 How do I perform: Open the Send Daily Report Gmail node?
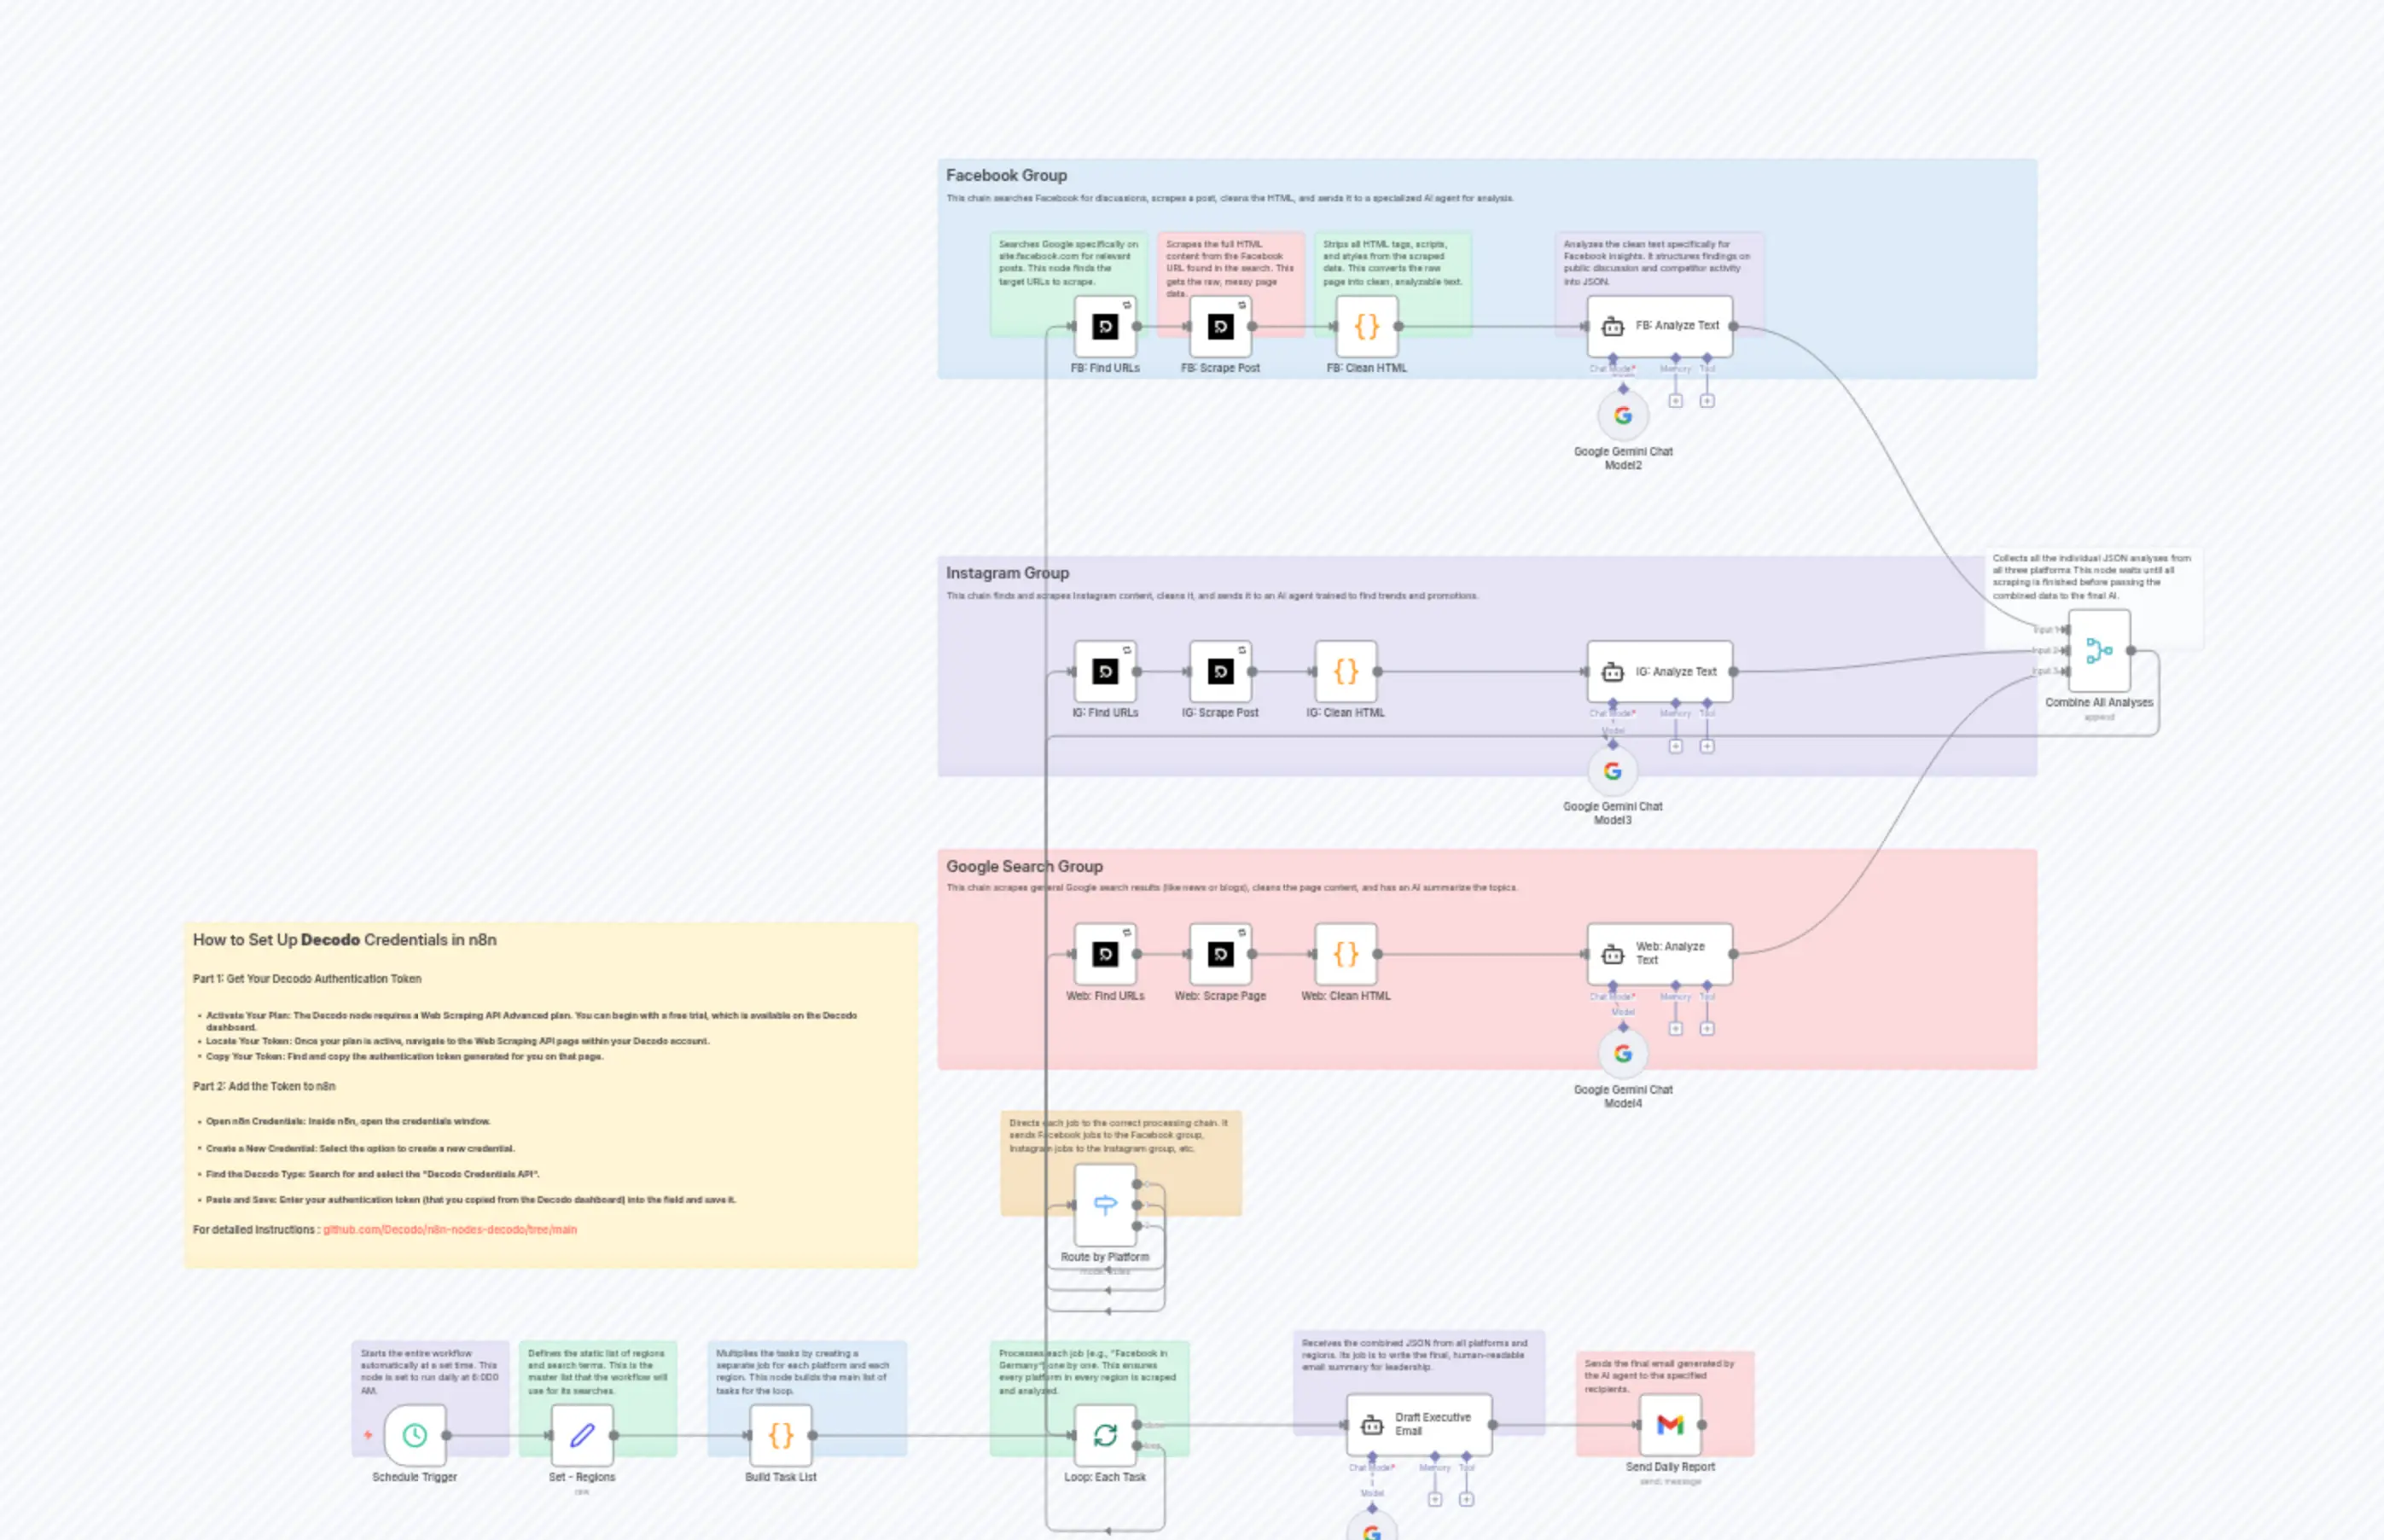pos(1669,1425)
